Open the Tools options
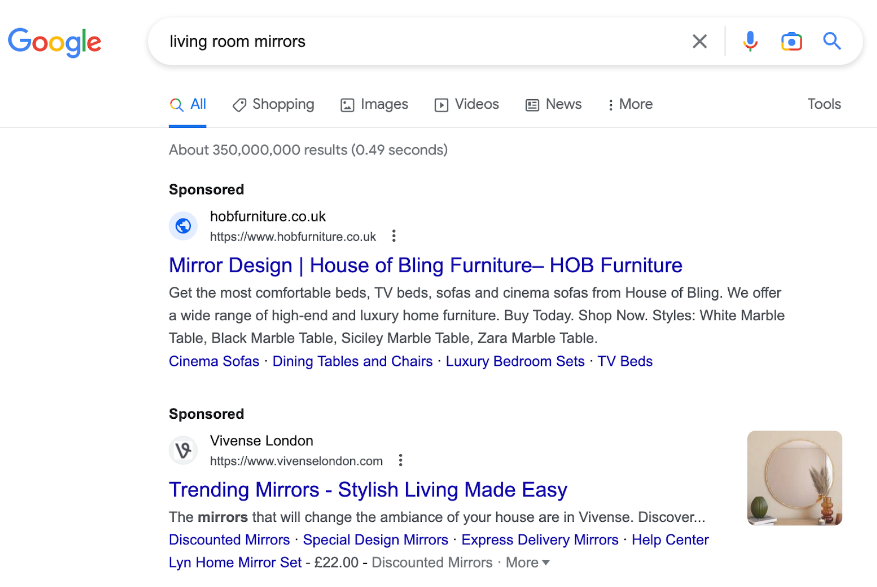 [x=824, y=104]
